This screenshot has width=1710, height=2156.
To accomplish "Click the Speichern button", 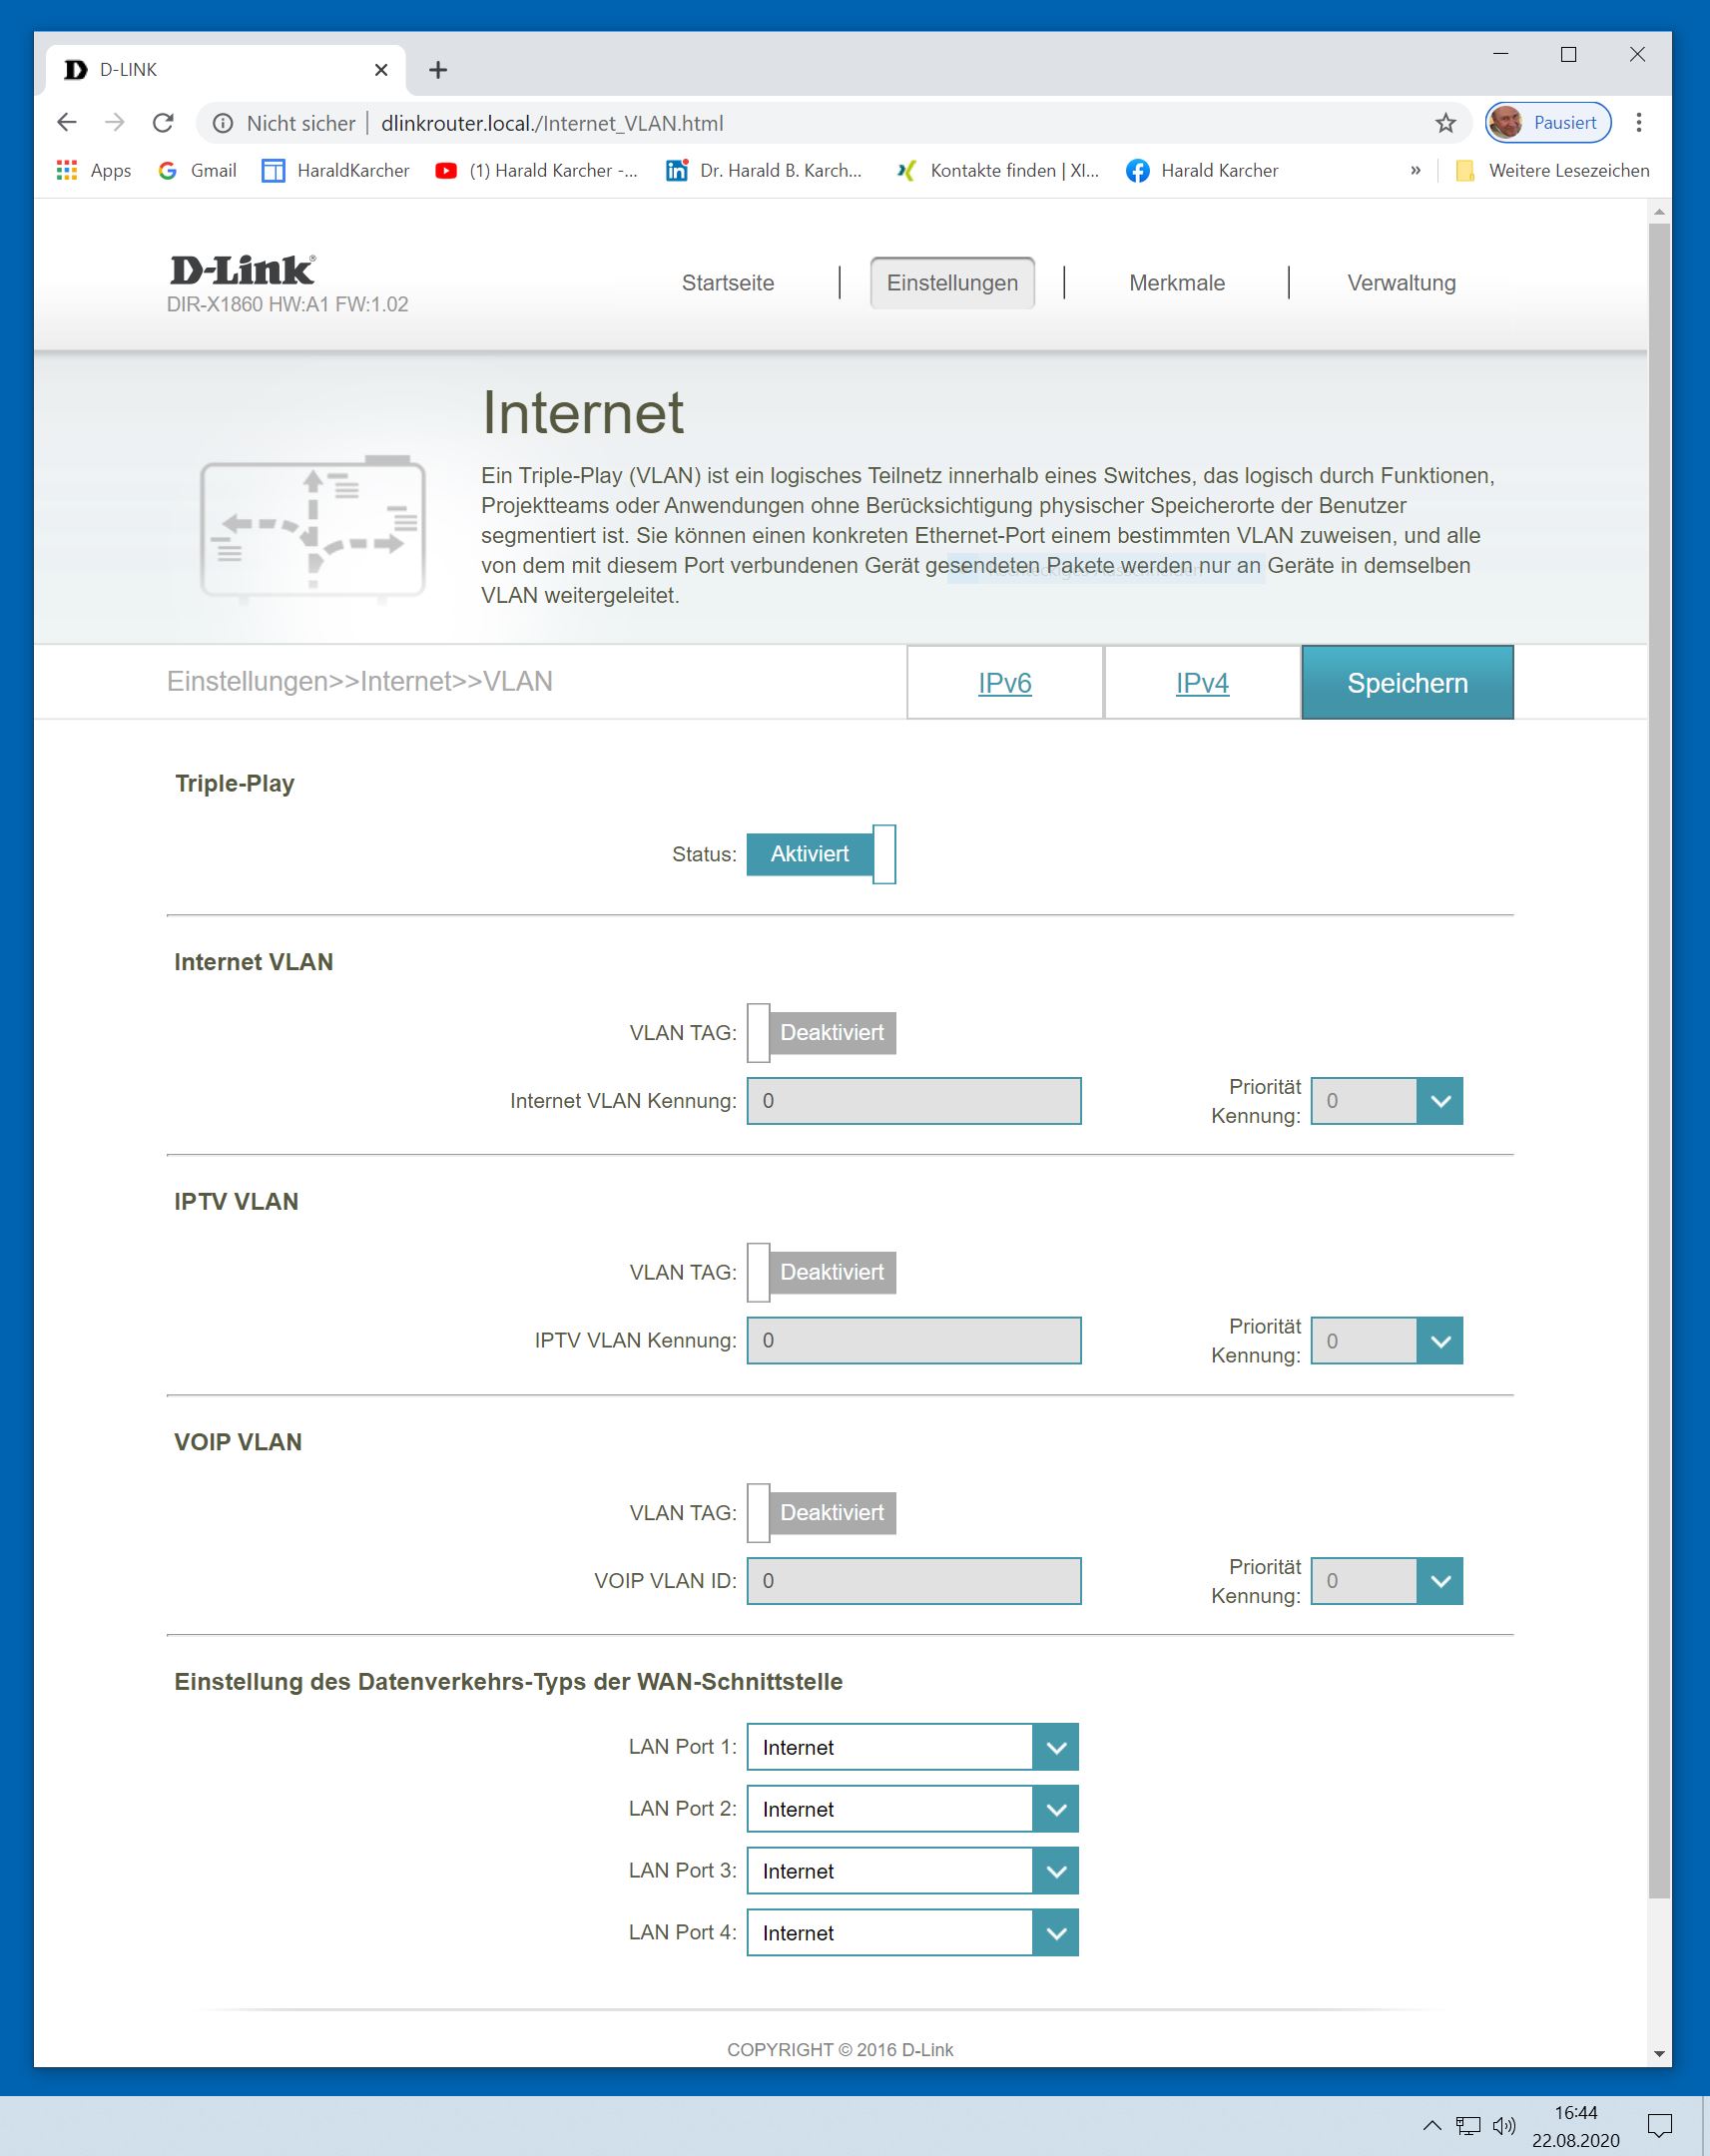I will coord(1407,683).
